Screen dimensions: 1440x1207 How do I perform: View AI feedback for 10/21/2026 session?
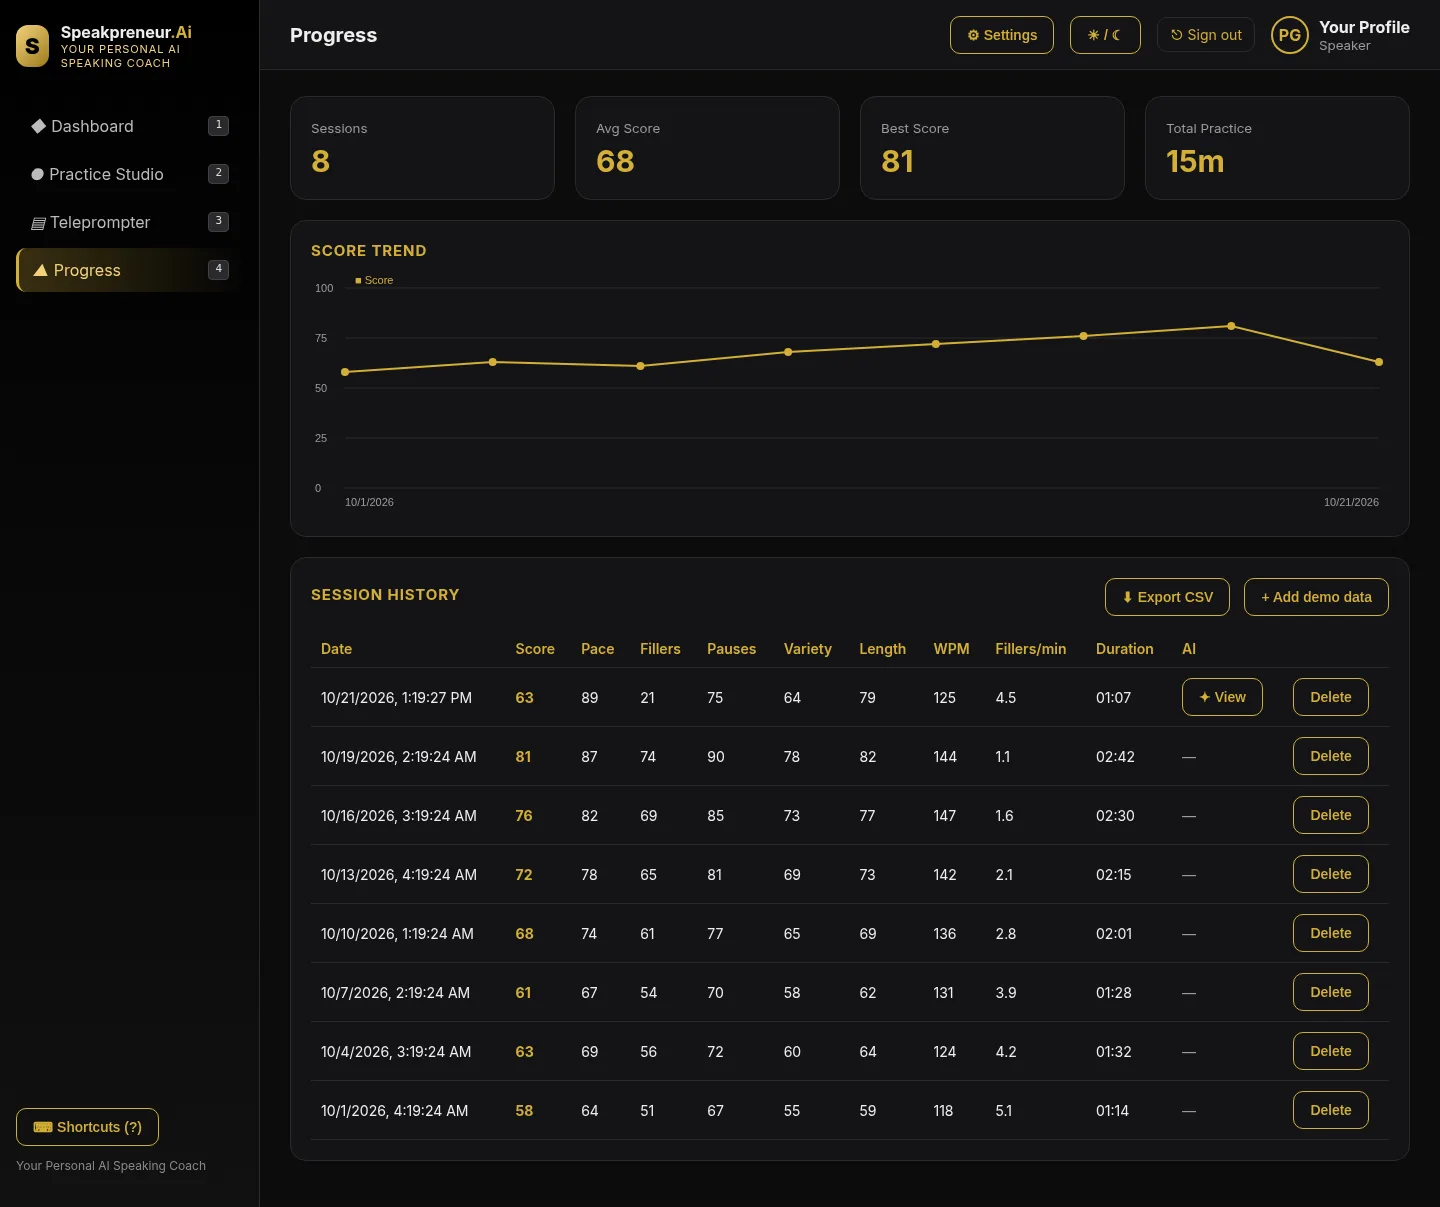click(1222, 697)
